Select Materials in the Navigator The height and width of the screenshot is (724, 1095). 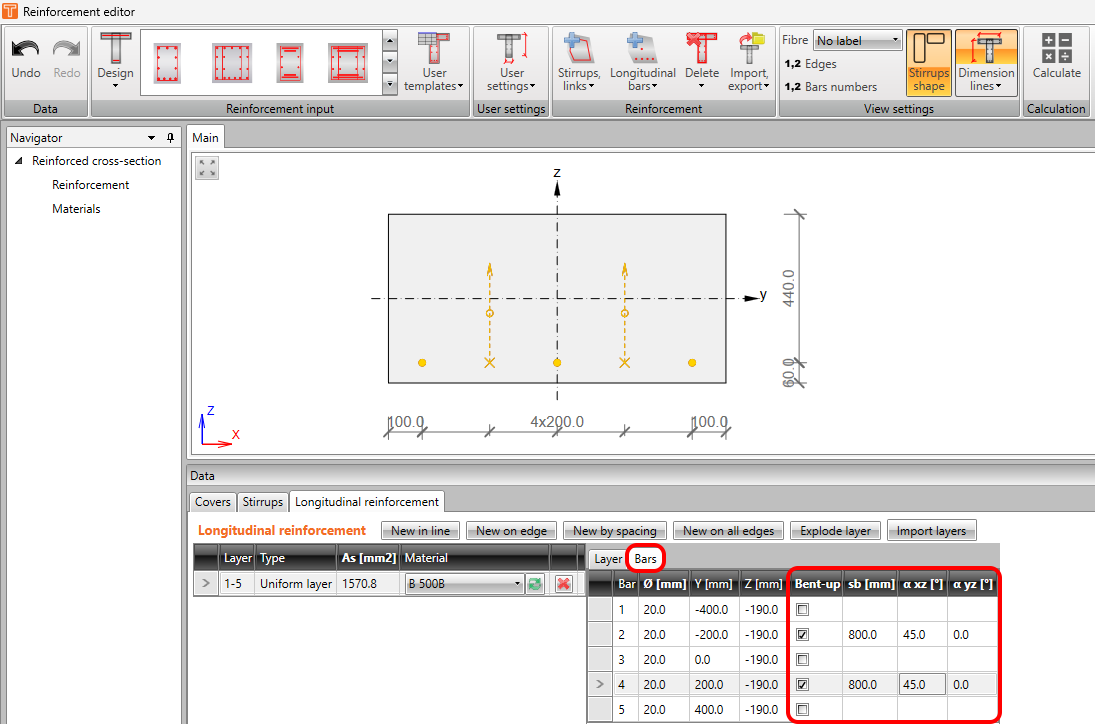point(76,209)
